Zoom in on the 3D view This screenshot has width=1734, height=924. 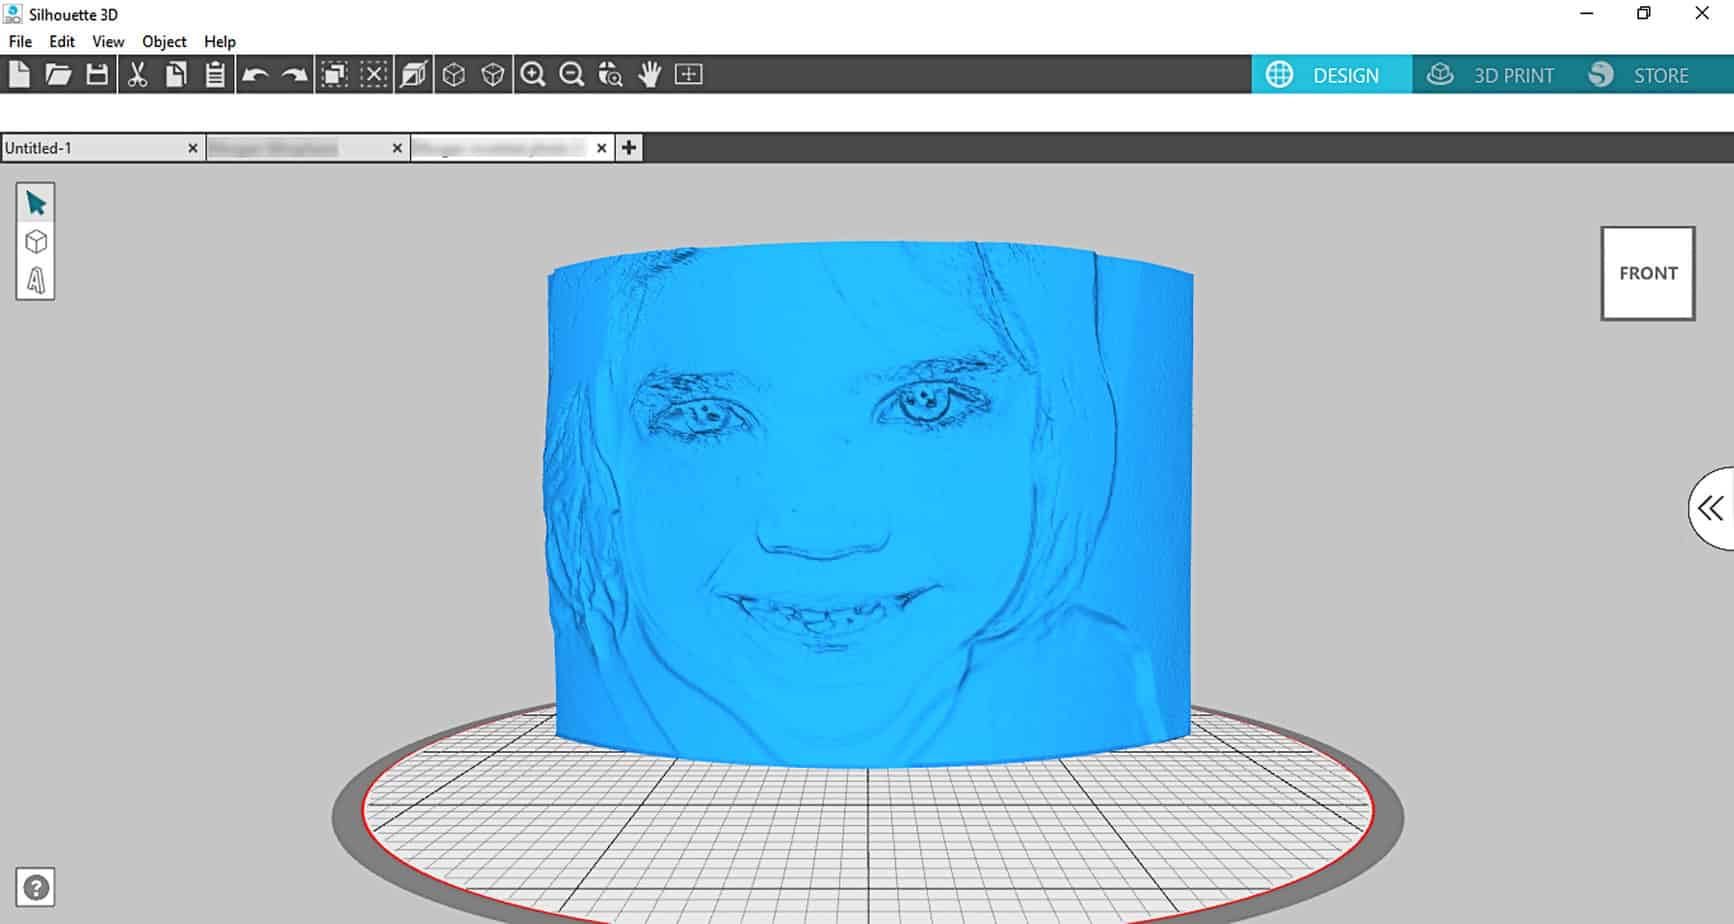click(533, 74)
